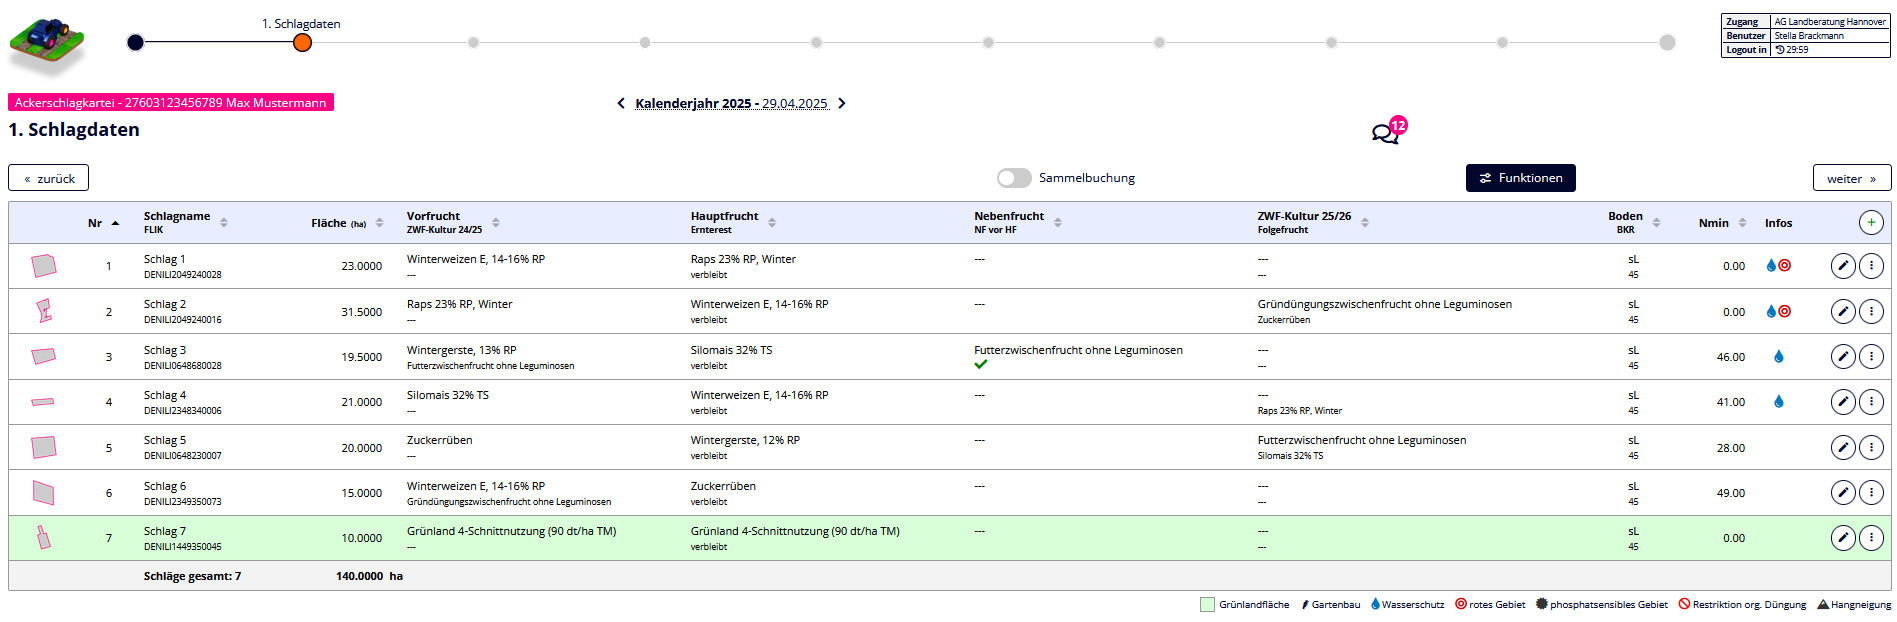Click the Wasserschutz drop icon in Schlag 1
Screen dimensions: 1897x622
(x=1771, y=266)
